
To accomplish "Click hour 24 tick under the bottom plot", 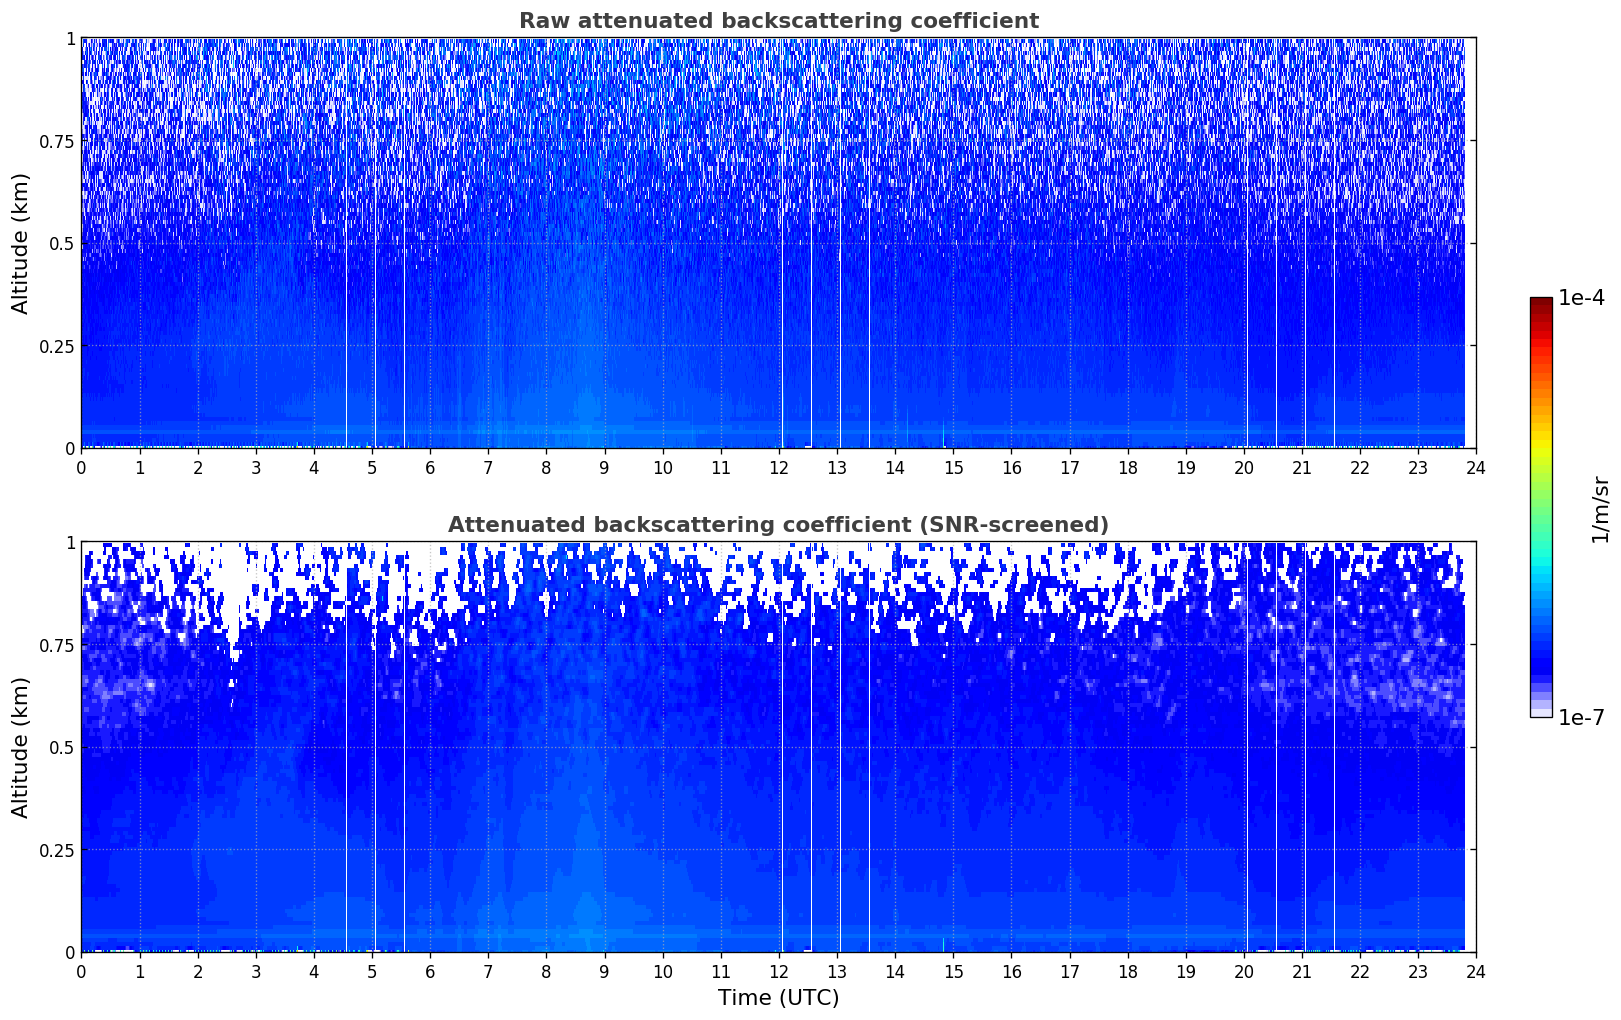I will (x=1476, y=971).
